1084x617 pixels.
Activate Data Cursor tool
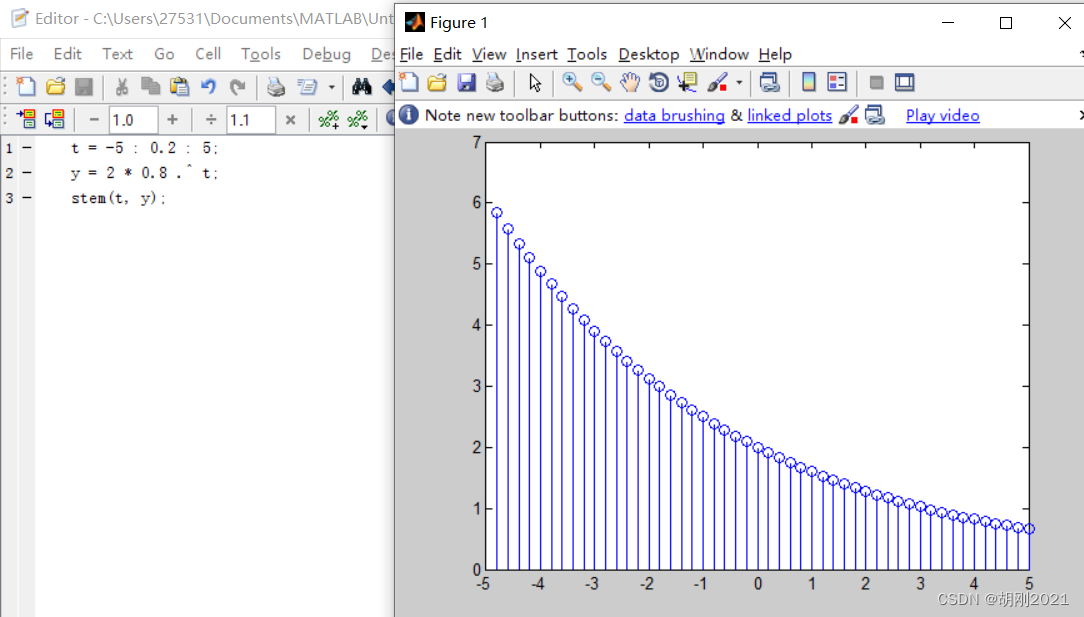pyautogui.click(x=687, y=82)
